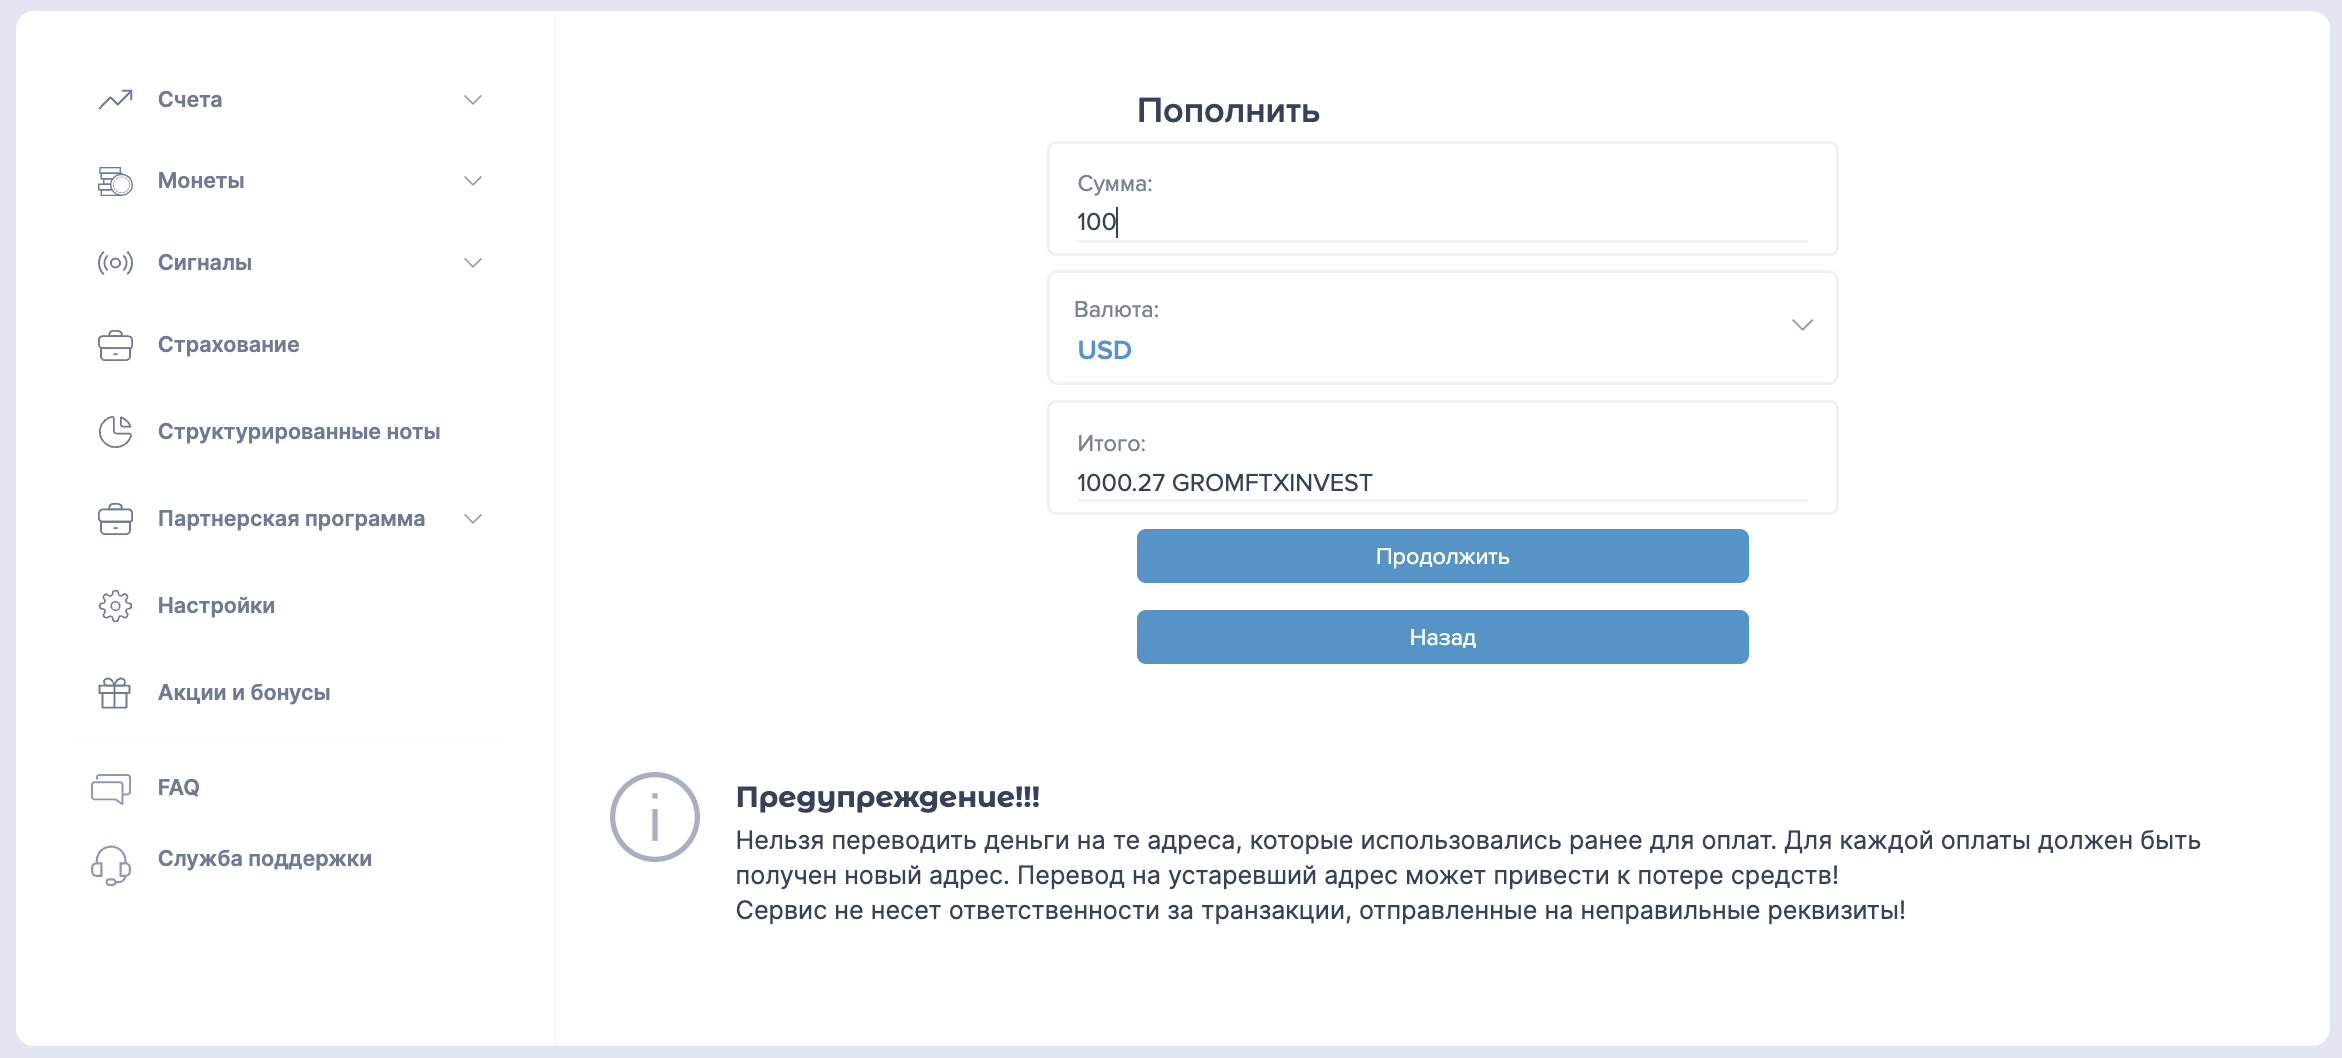The height and width of the screenshot is (1058, 2342).
Task: Open Партнерская программа menu item
Action: click(x=291, y=519)
